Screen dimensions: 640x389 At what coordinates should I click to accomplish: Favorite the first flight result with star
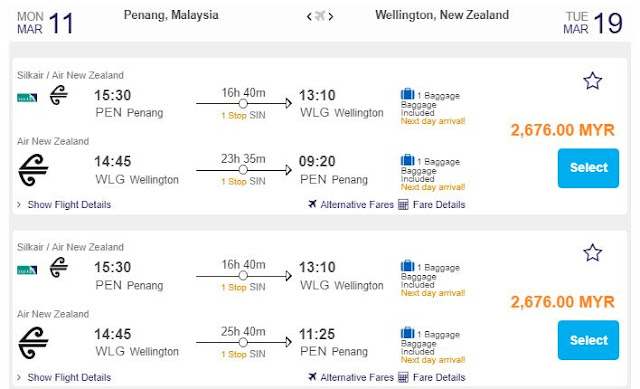[592, 81]
